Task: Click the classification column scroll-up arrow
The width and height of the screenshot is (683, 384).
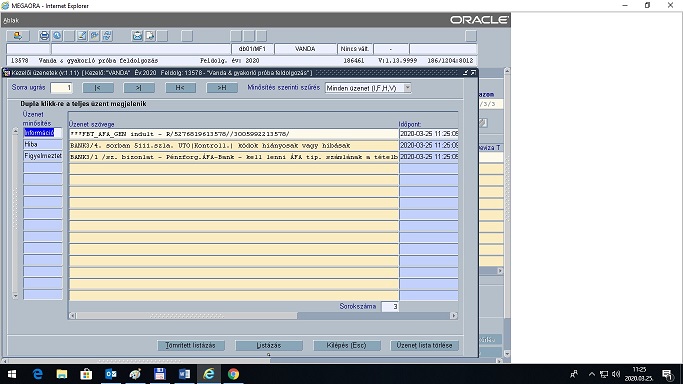Action: 15,131
